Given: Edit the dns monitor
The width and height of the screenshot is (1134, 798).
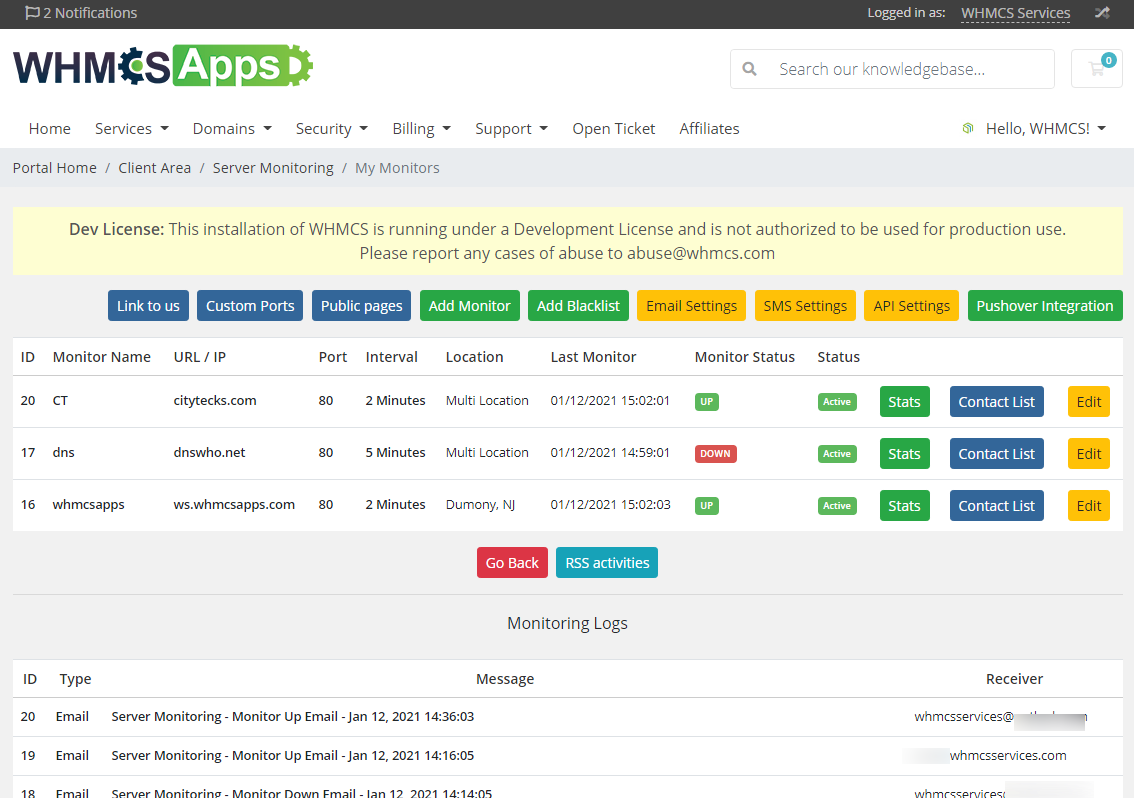Looking at the screenshot, I should point(1088,454).
